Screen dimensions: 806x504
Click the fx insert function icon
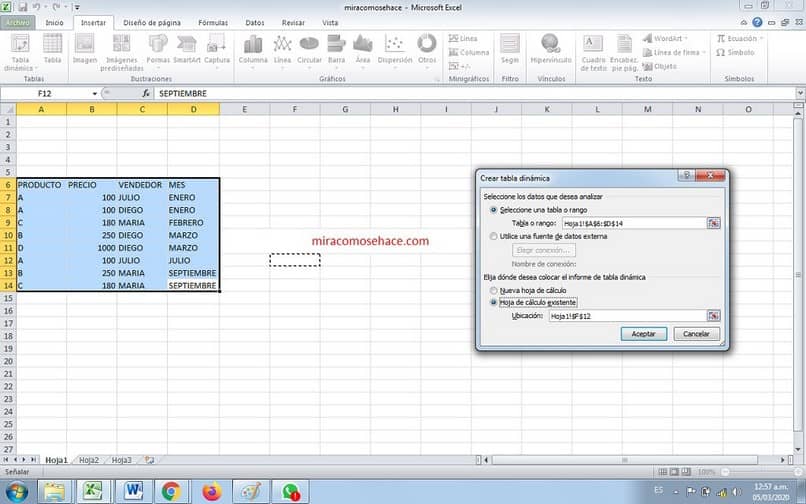tap(146, 93)
